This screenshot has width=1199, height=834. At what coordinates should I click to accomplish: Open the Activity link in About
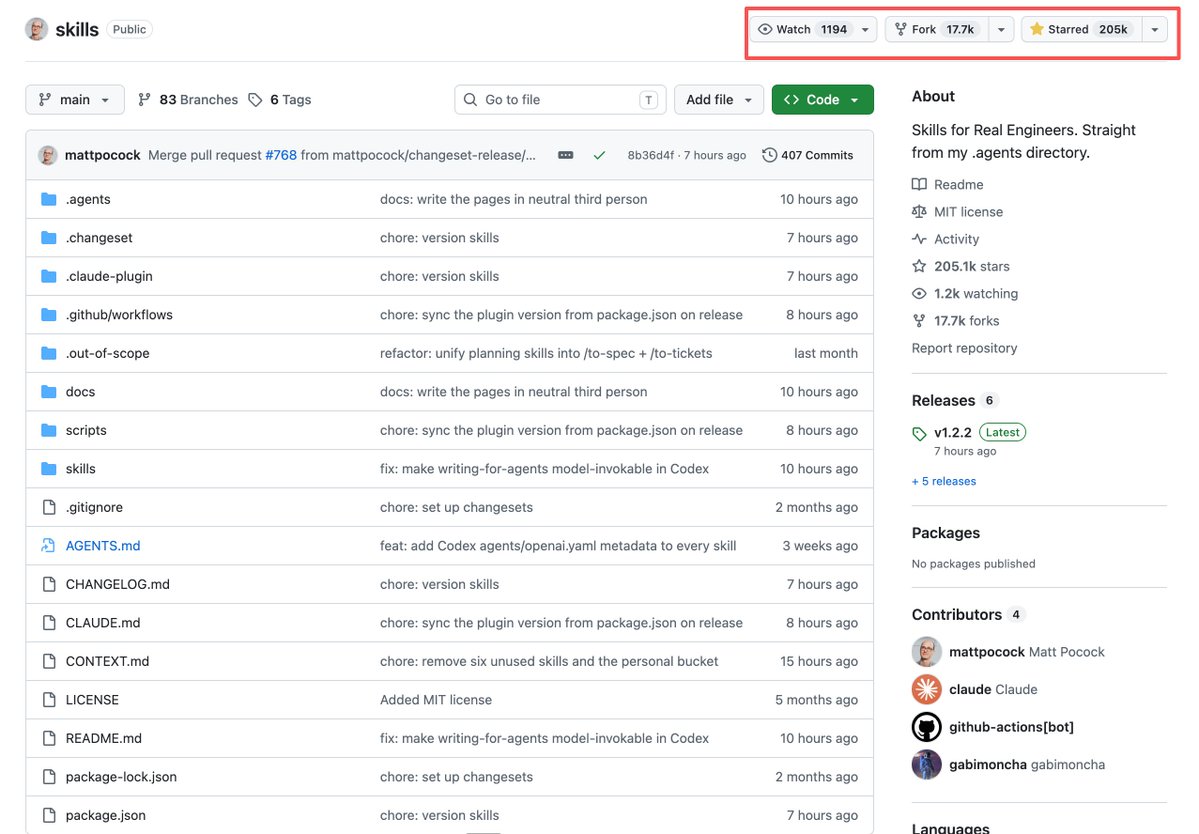pos(945,239)
